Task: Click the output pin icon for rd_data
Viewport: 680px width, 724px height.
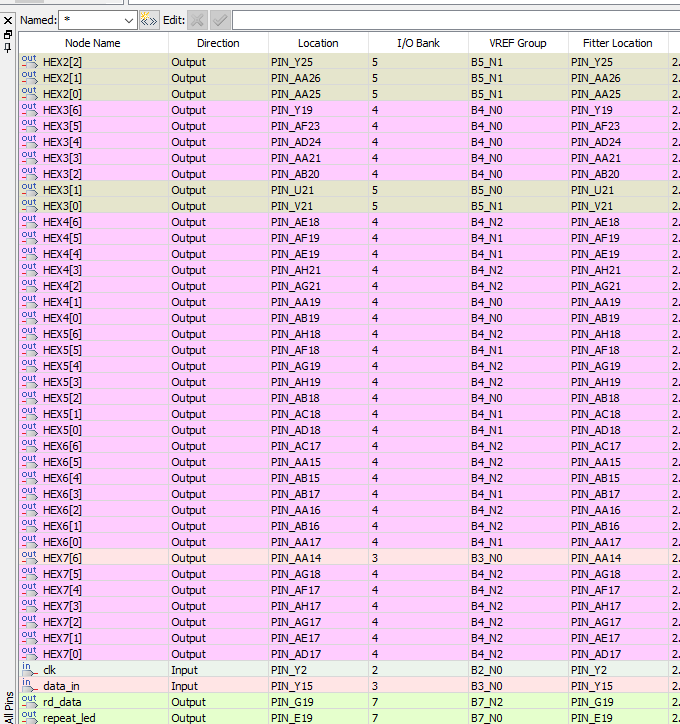Action: point(30,702)
